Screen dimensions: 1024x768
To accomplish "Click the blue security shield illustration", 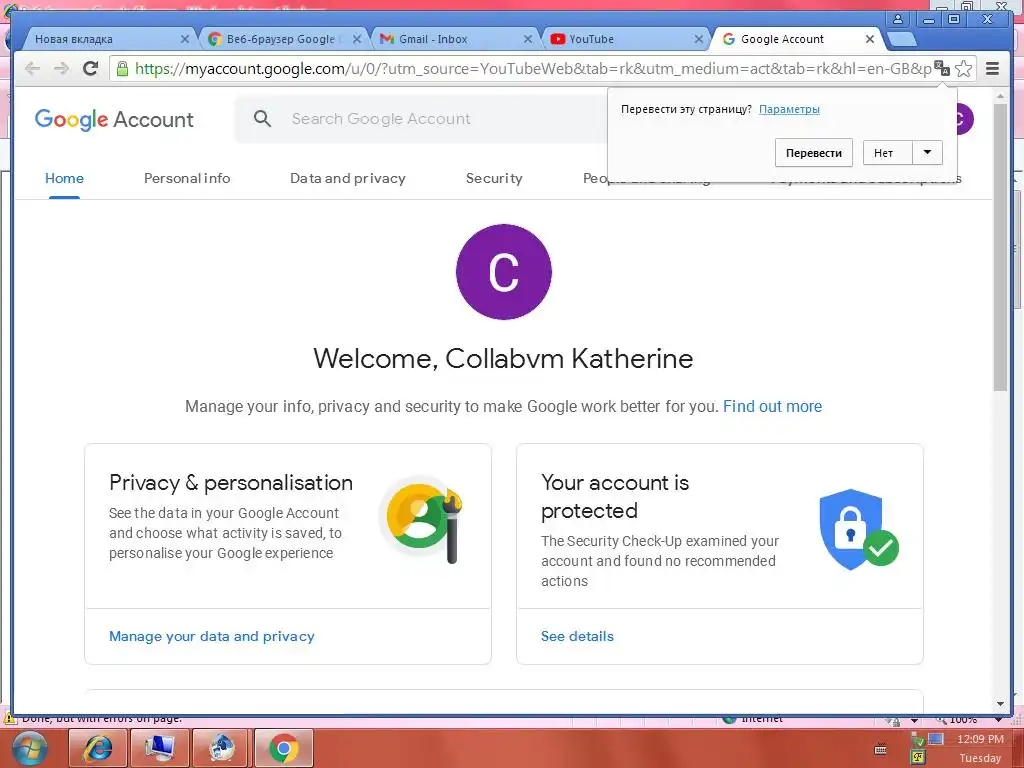I will (x=858, y=529).
